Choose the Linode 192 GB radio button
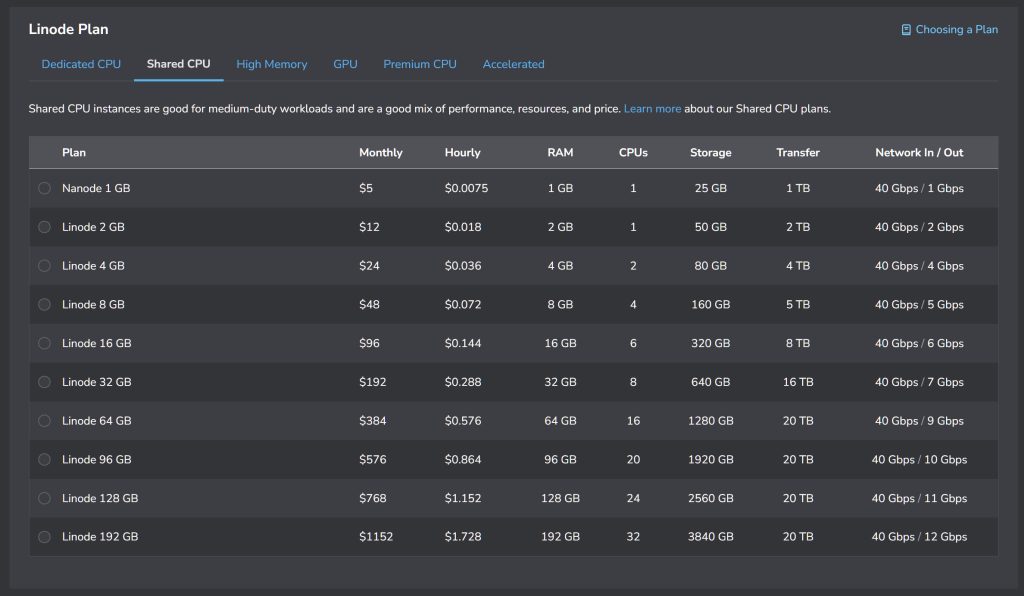1024x596 pixels. 44,537
